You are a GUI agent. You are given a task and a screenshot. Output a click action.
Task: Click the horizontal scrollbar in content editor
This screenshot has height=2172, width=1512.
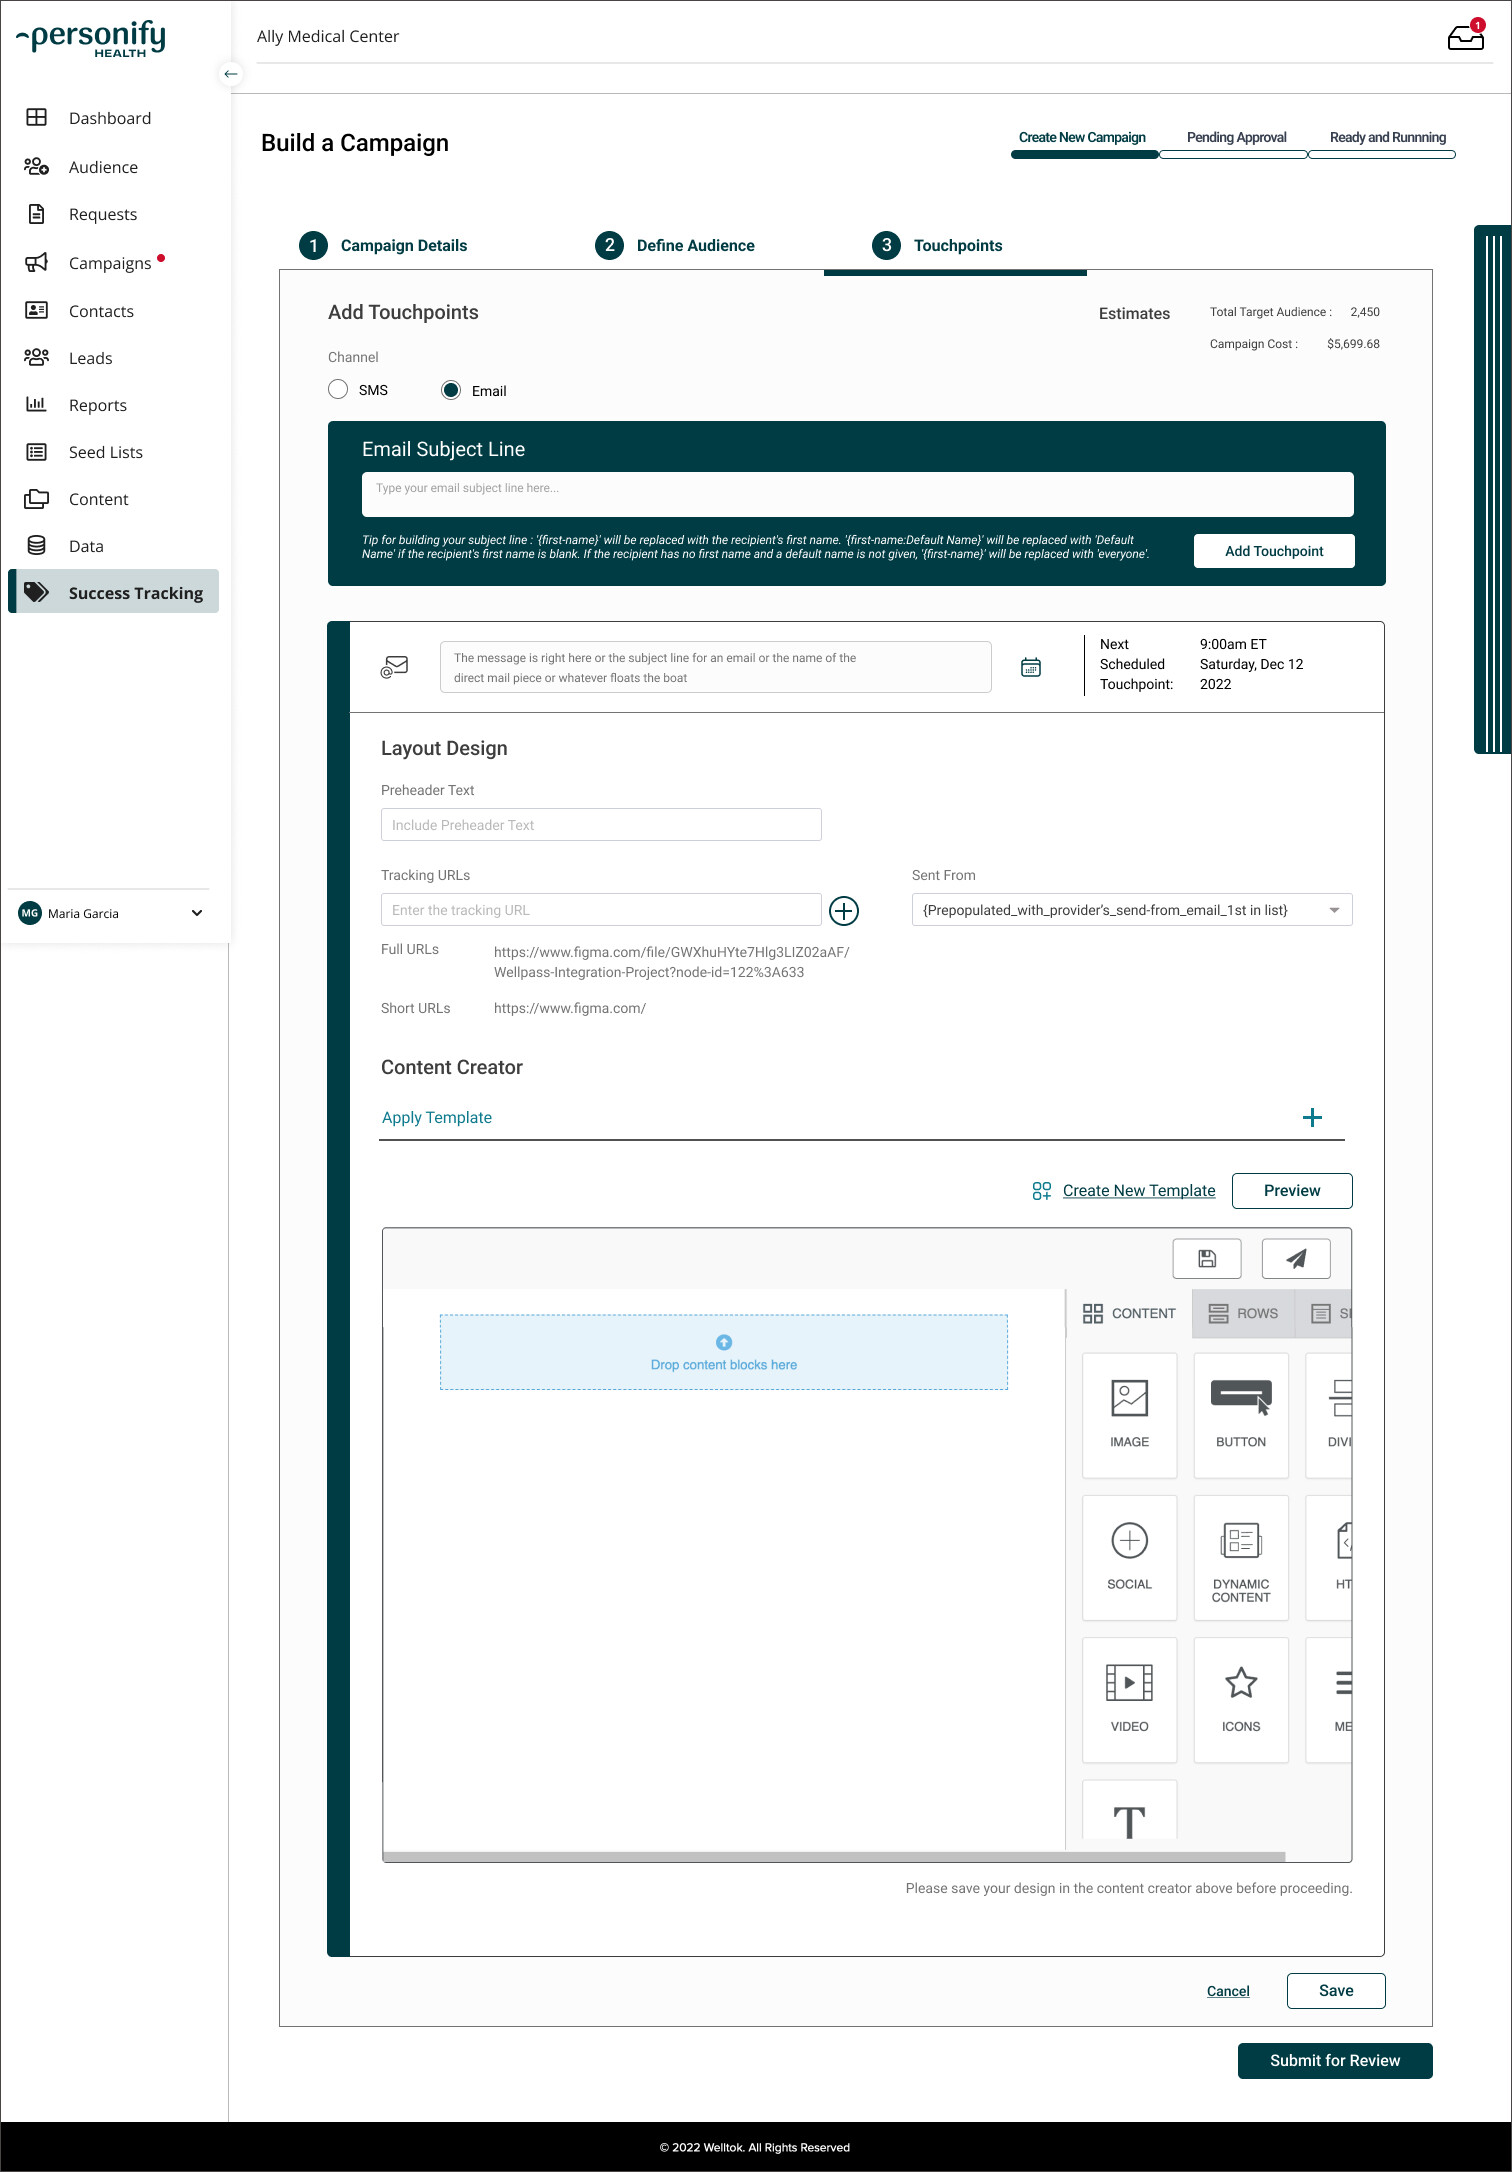[x=834, y=1857]
